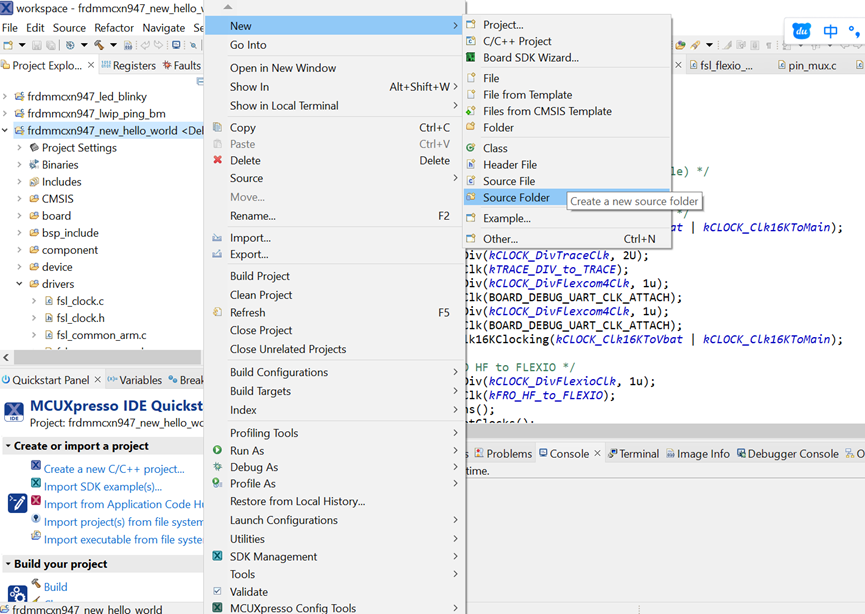Click the MCUXpresso IDE logo in Quickstart panel
865x614 pixels.
[14, 411]
